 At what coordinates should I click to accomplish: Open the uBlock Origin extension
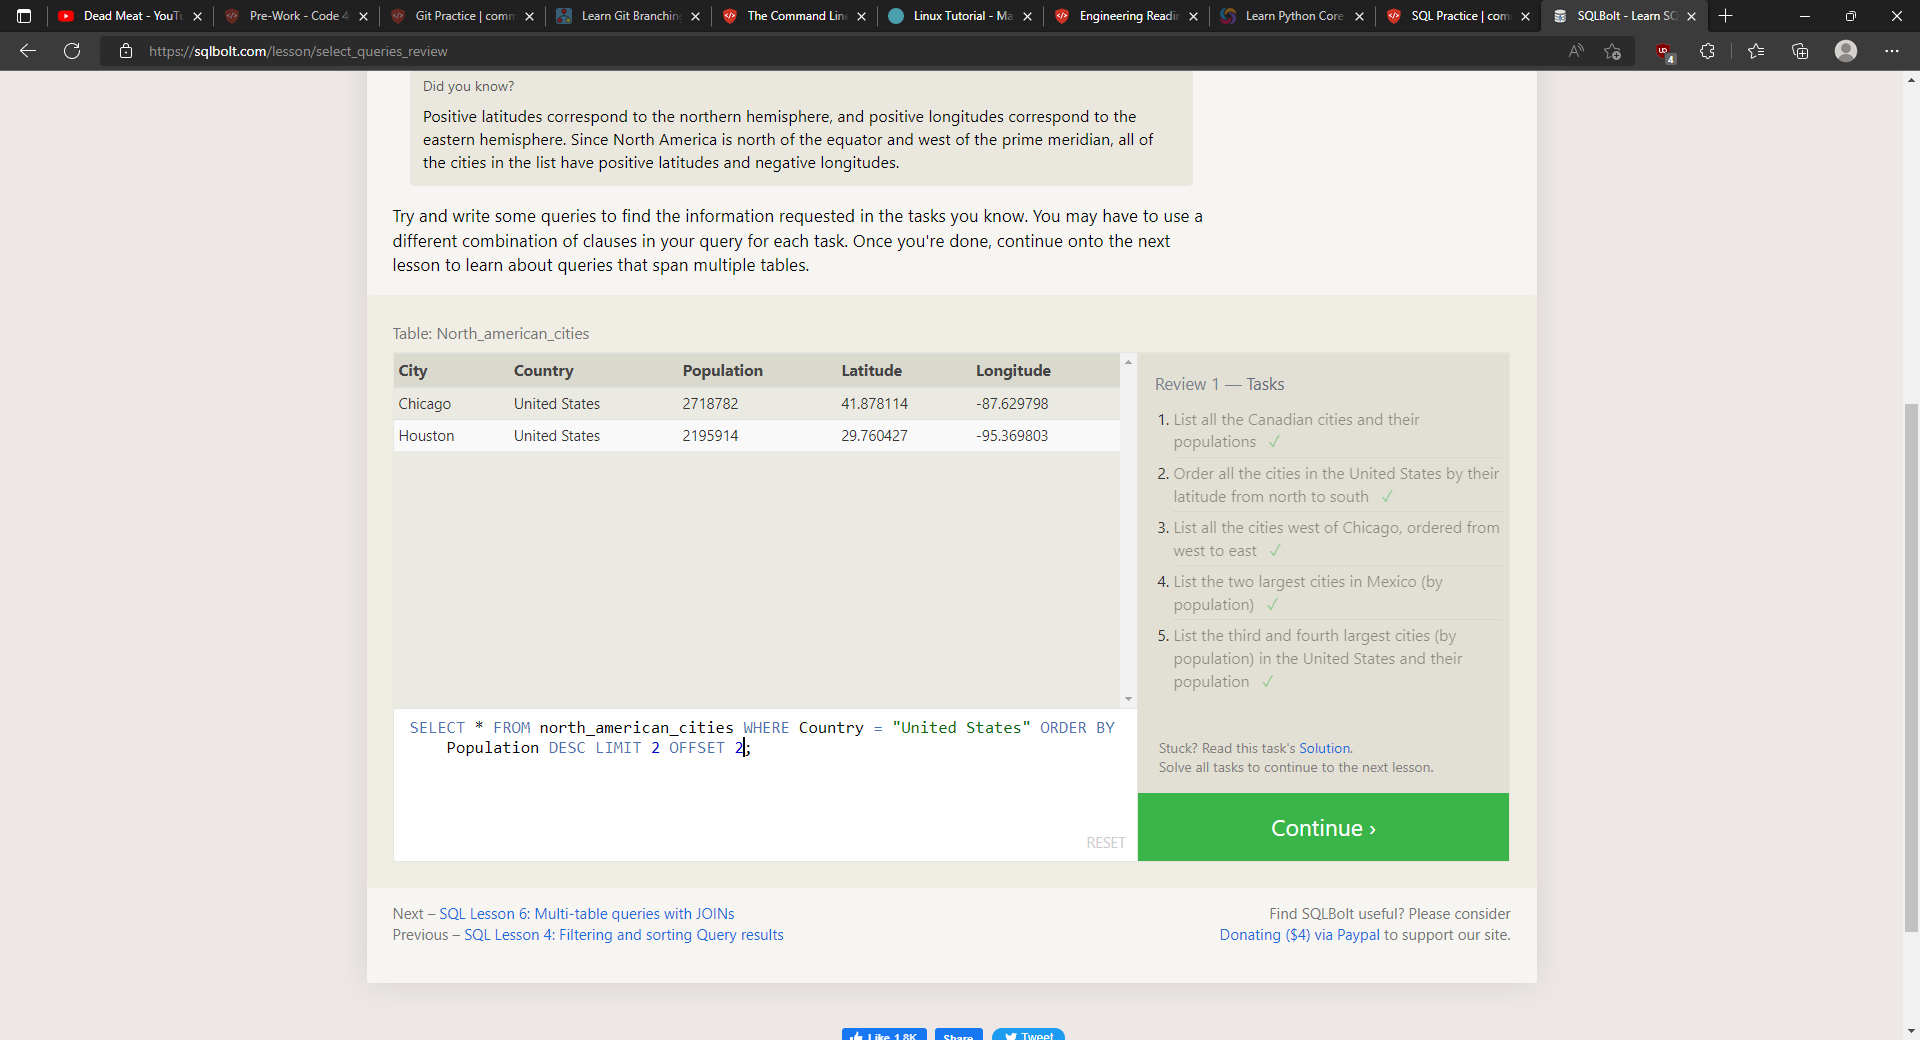click(x=1663, y=52)
